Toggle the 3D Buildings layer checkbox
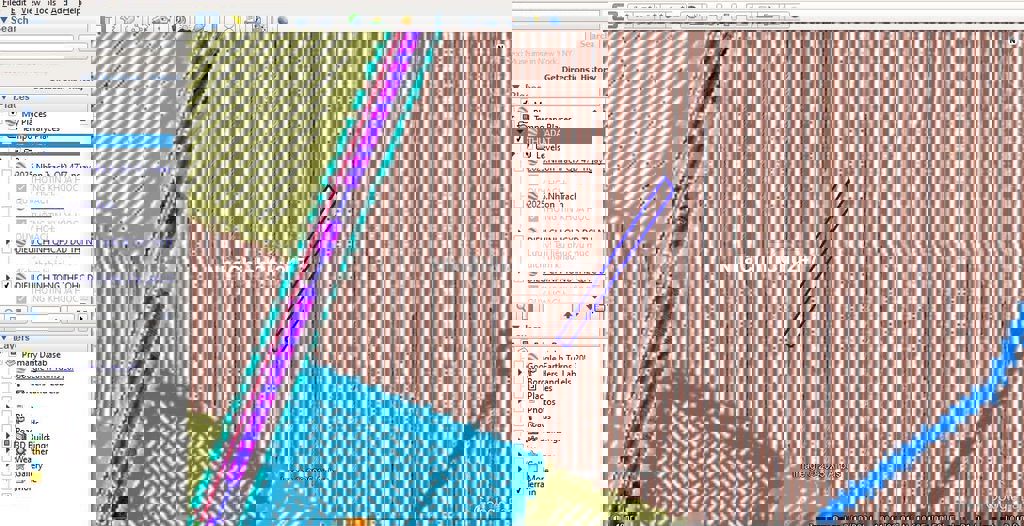Image resolution: width=1024 pixels, height=526 pixels. [7, 437]
